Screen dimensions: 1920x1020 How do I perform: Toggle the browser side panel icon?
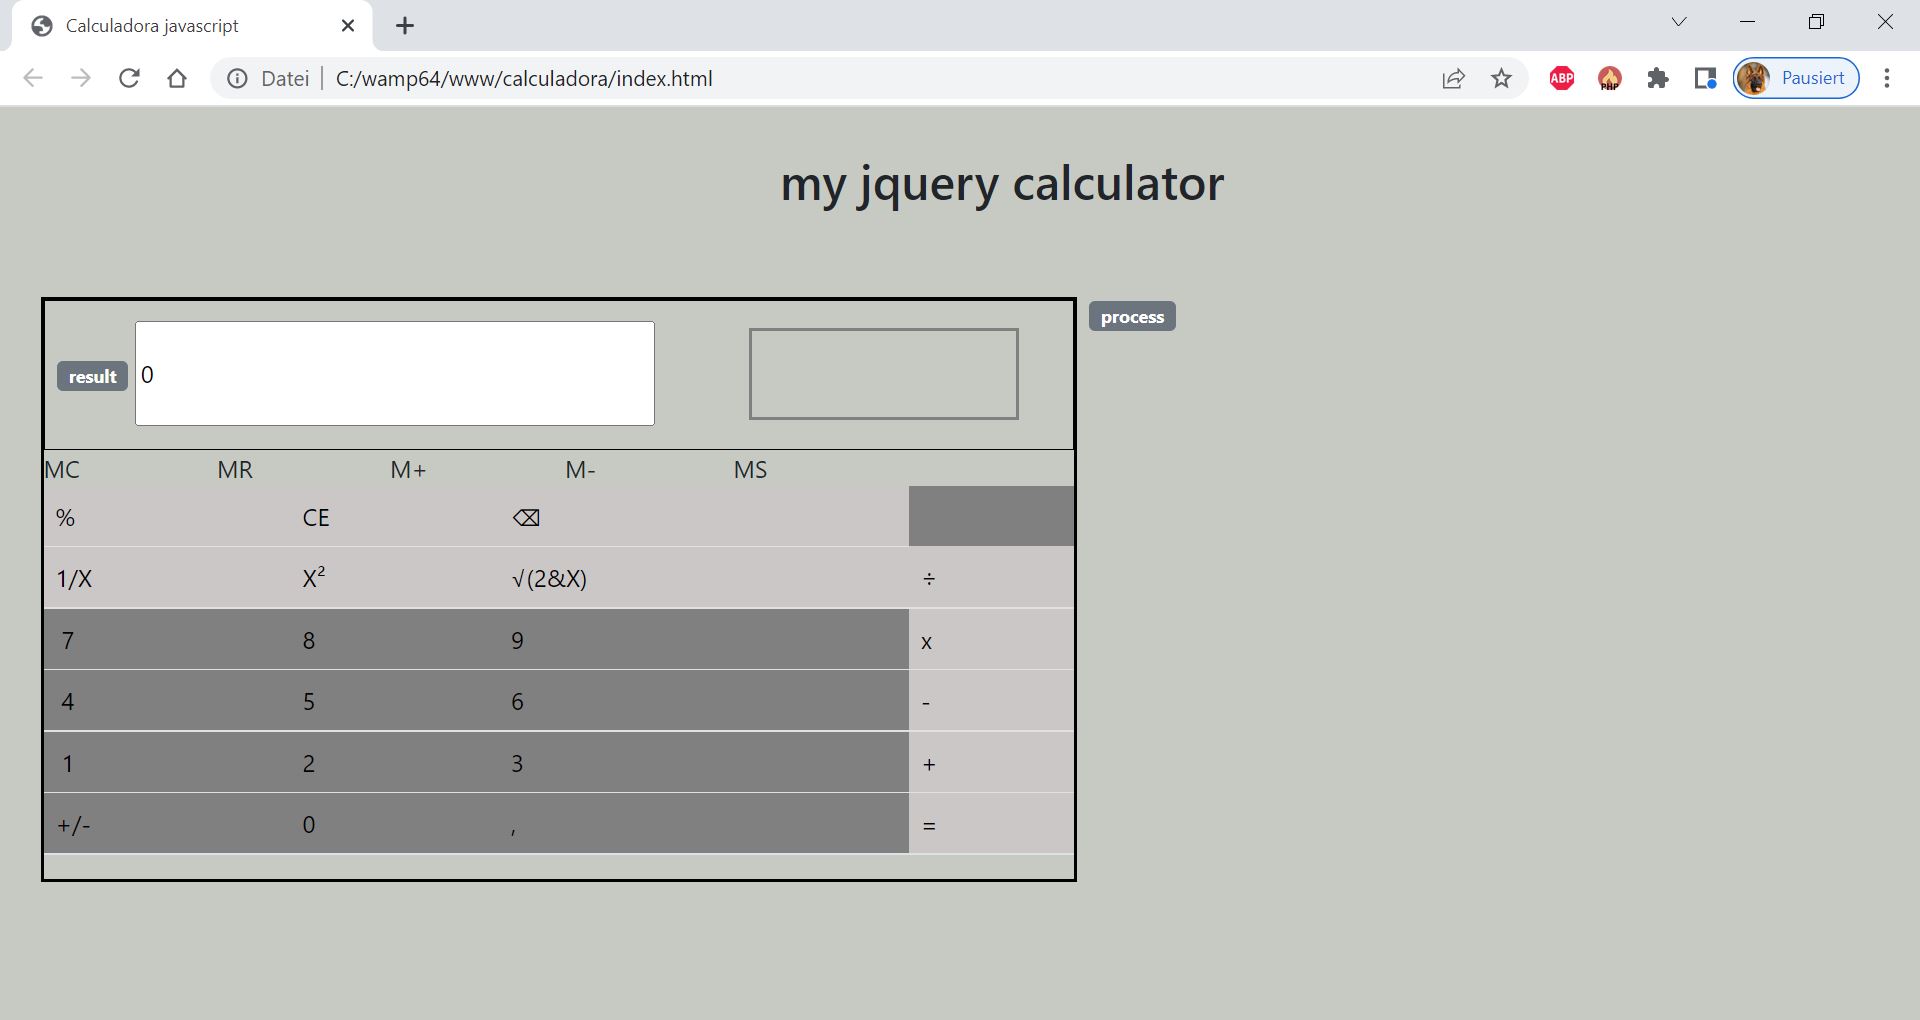[x=1705, y=78]
